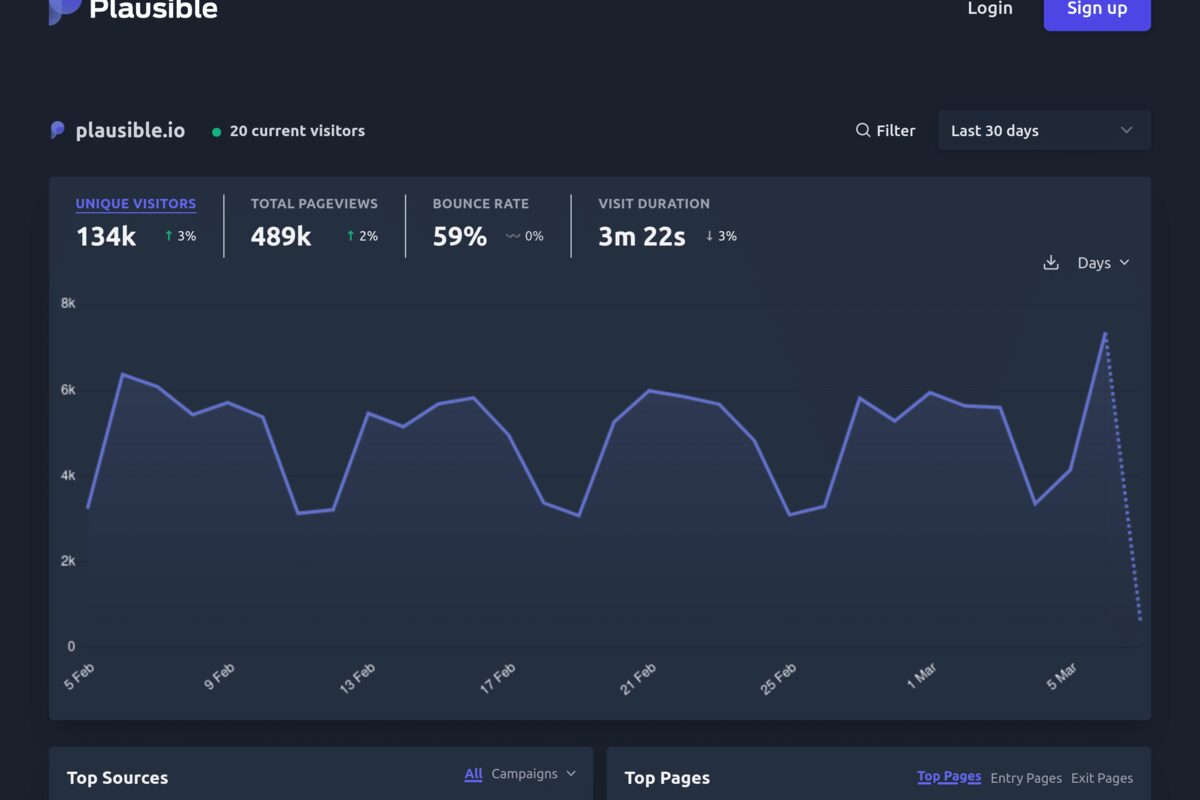Click the chart peak near 5 Mar
This screenshot has height=800, width=1200.
point(1105,333)
